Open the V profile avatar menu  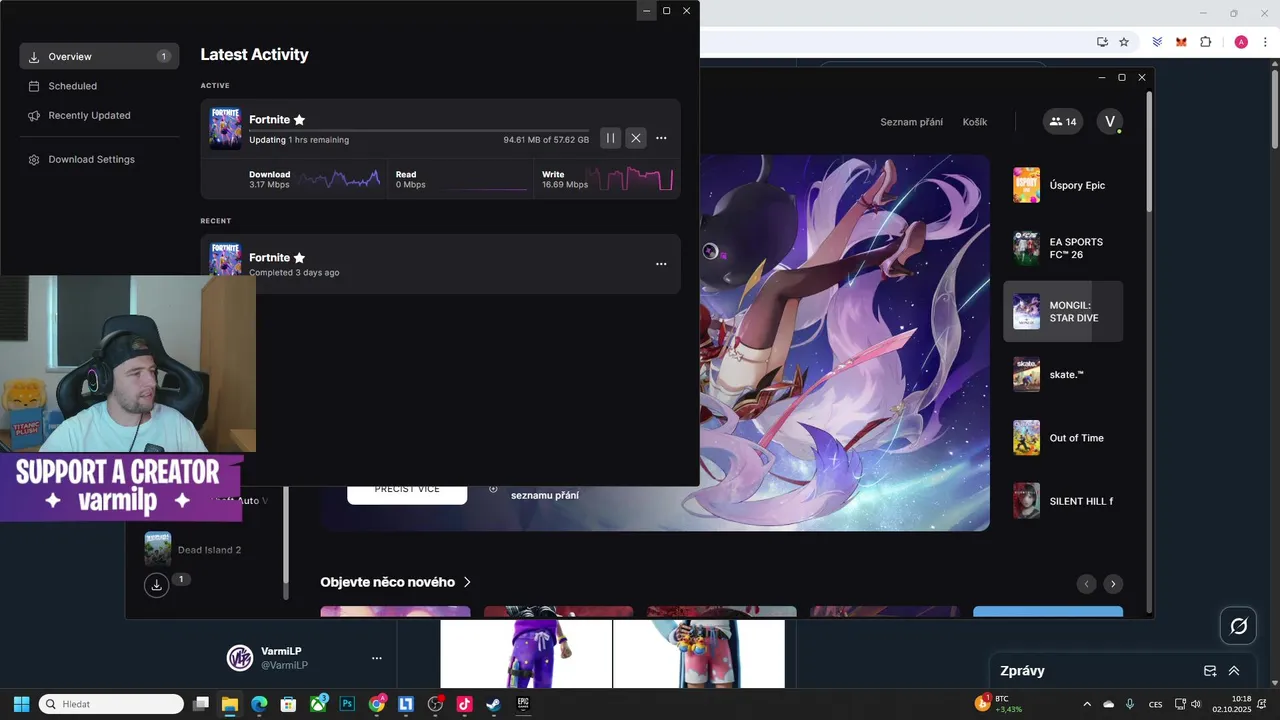pyautogui.click(x=1109, y=122)
